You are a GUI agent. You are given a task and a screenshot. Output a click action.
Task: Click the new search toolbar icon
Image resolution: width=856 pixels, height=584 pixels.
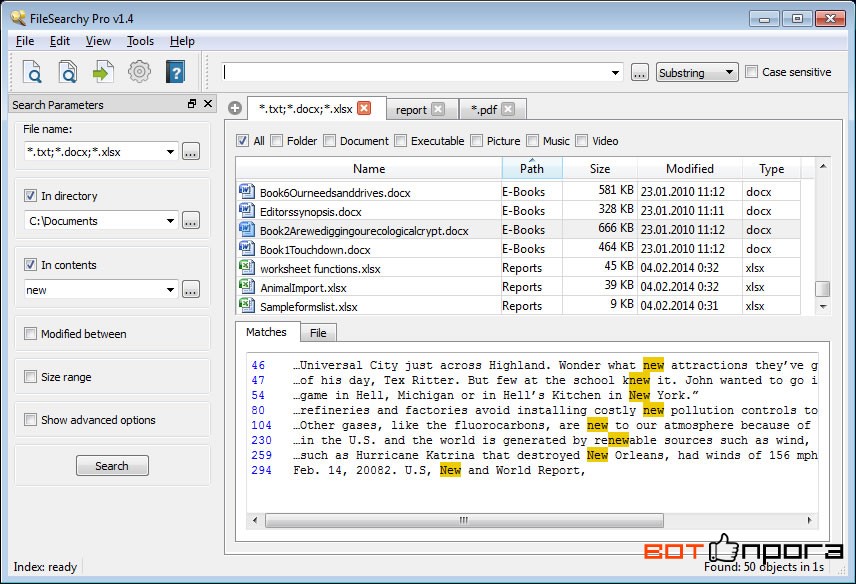32,72
